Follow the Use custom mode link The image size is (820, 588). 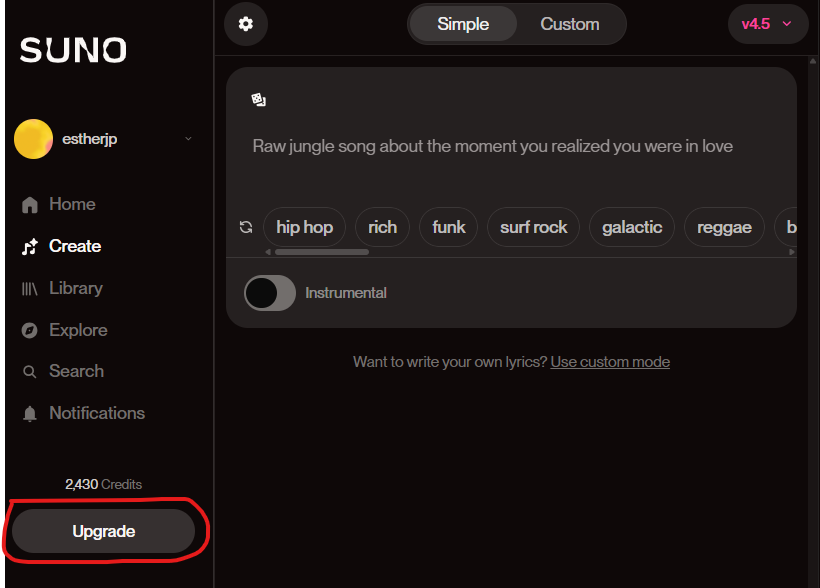click(x=610, y=362)
